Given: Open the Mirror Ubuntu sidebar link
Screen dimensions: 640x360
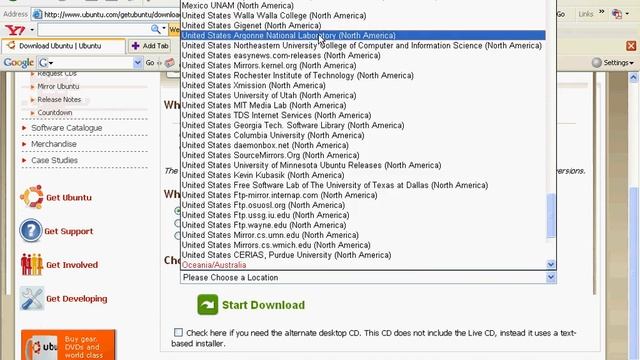Looking at the screenshot, I should coord(58,87).
